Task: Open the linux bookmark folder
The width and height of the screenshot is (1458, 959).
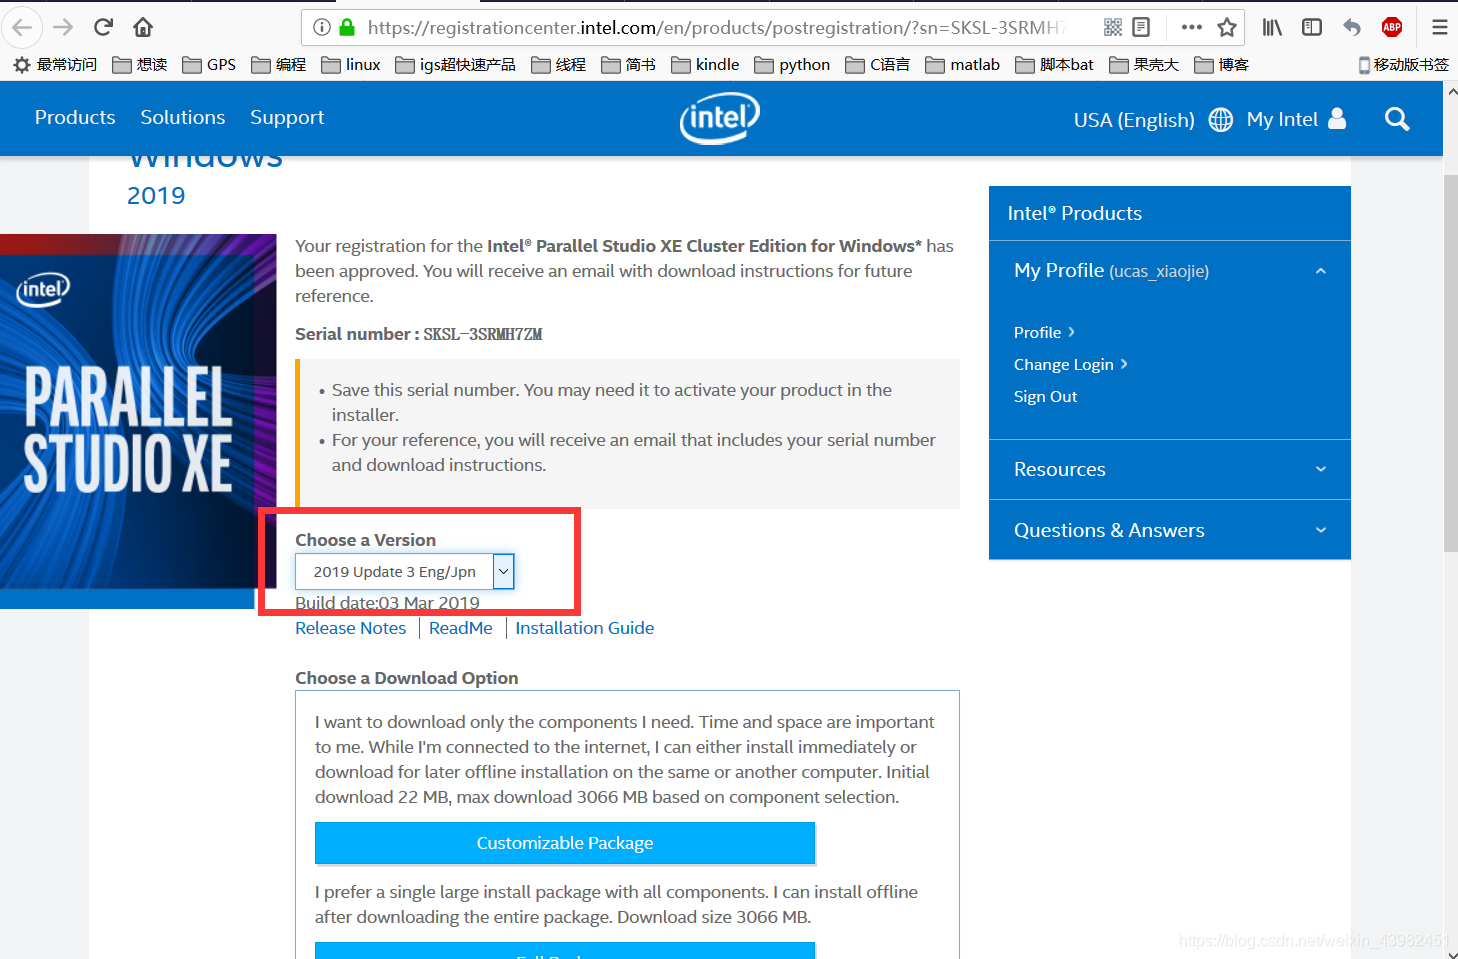Action: pyautogui.click(x=351, y=65)
